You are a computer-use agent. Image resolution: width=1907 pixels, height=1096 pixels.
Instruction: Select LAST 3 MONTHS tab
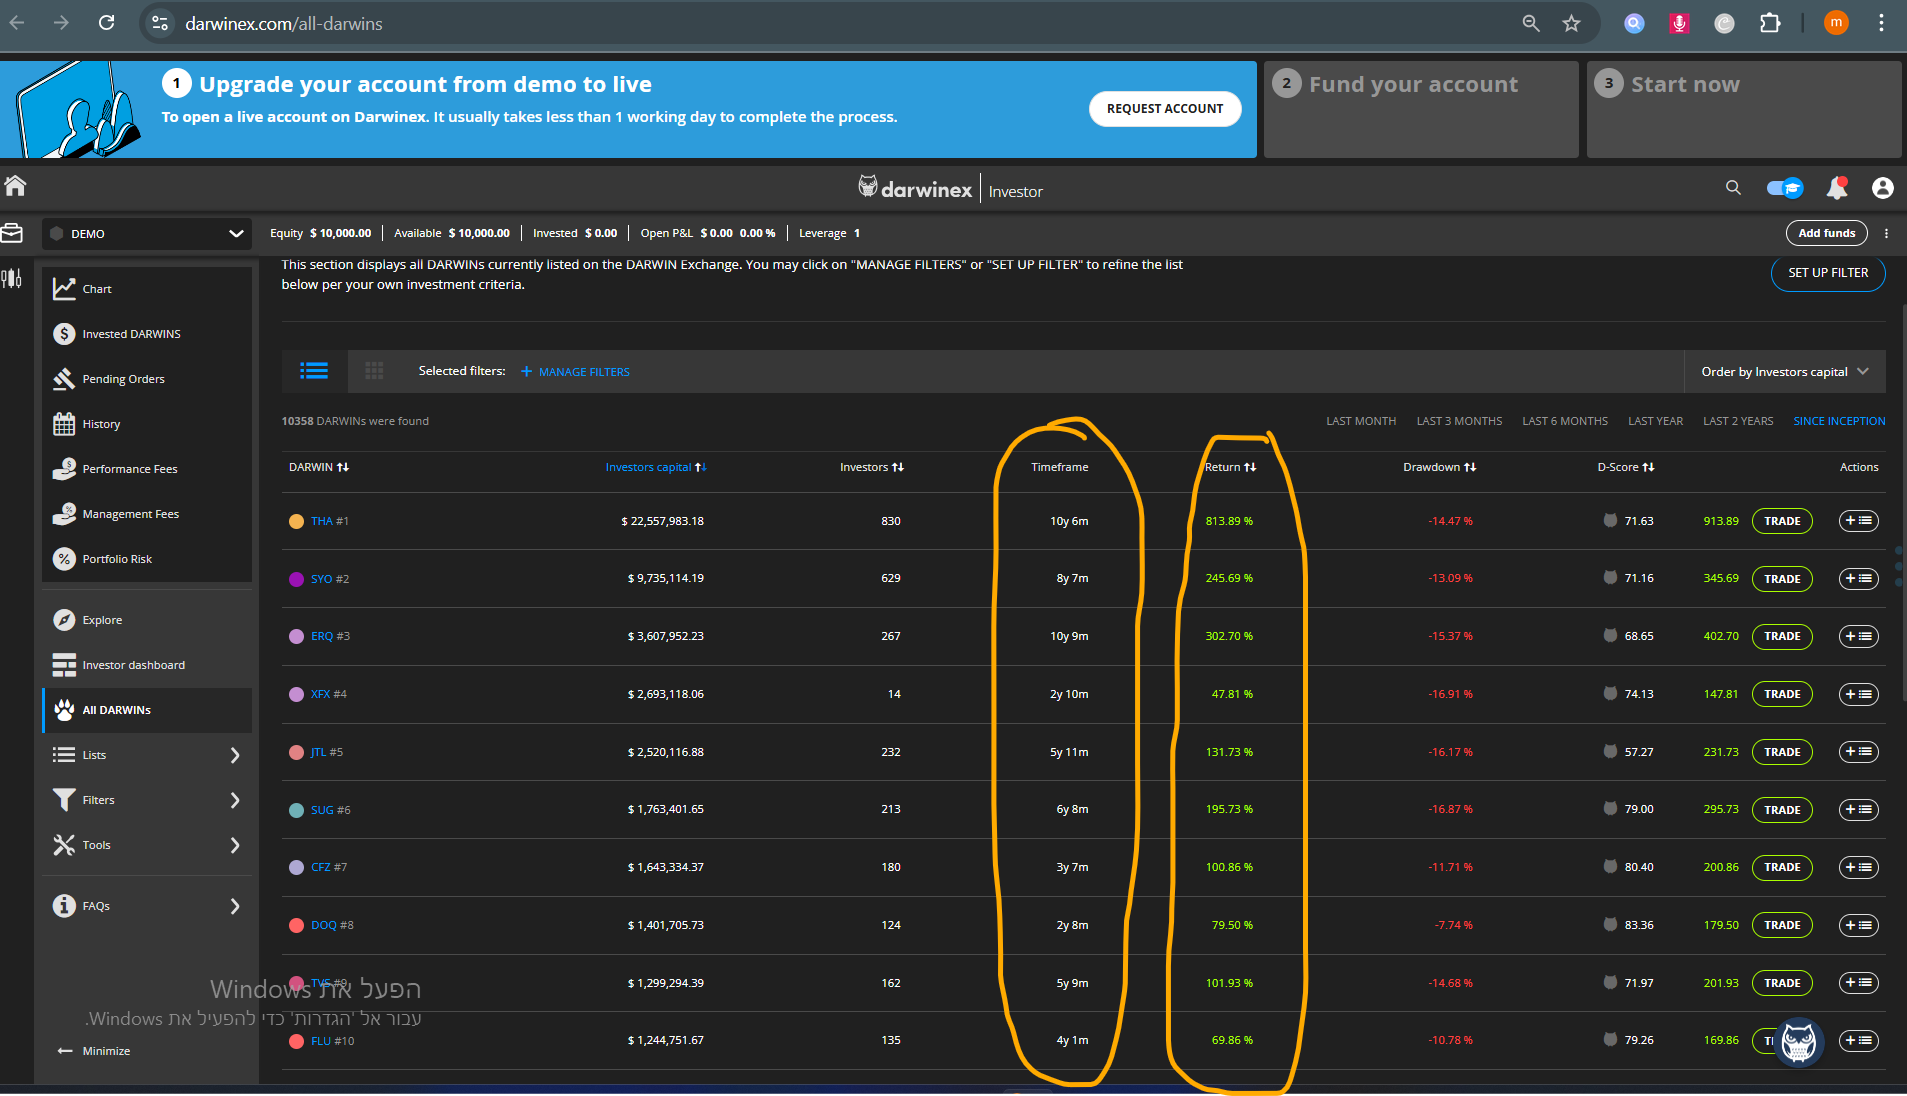click(1459, 421)
